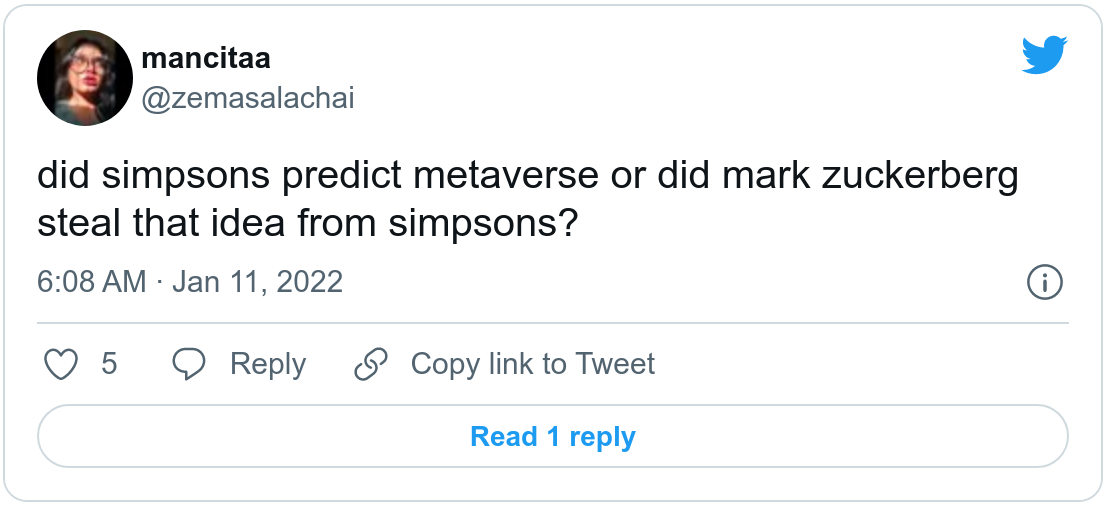1107x506 pixels.
Task: Open the circled info icon
Action: (x=1044, y=282)
